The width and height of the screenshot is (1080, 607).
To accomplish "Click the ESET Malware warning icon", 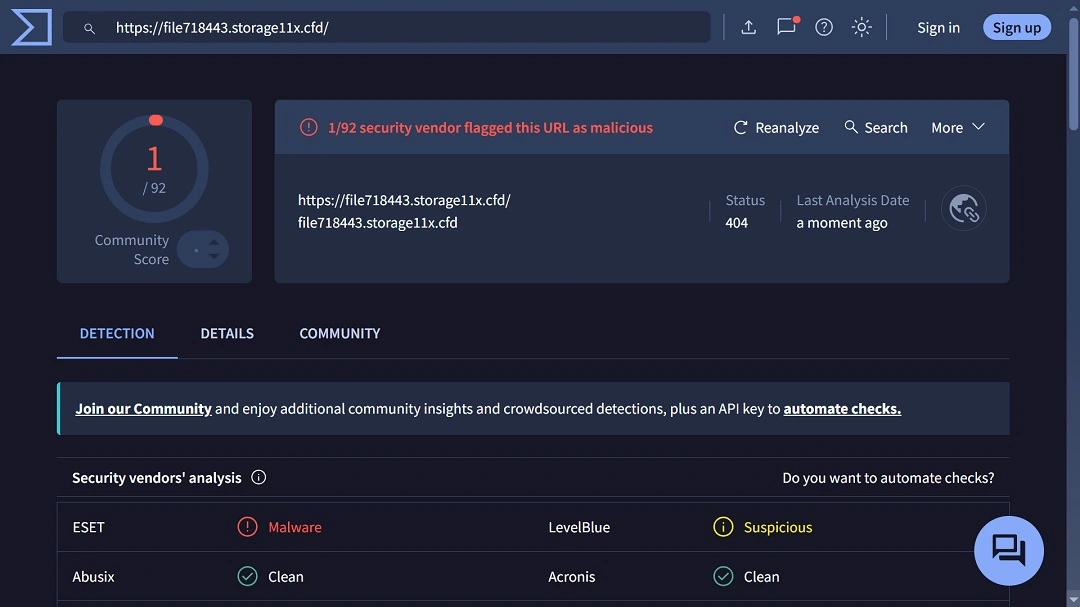I will tap(247, 527).
